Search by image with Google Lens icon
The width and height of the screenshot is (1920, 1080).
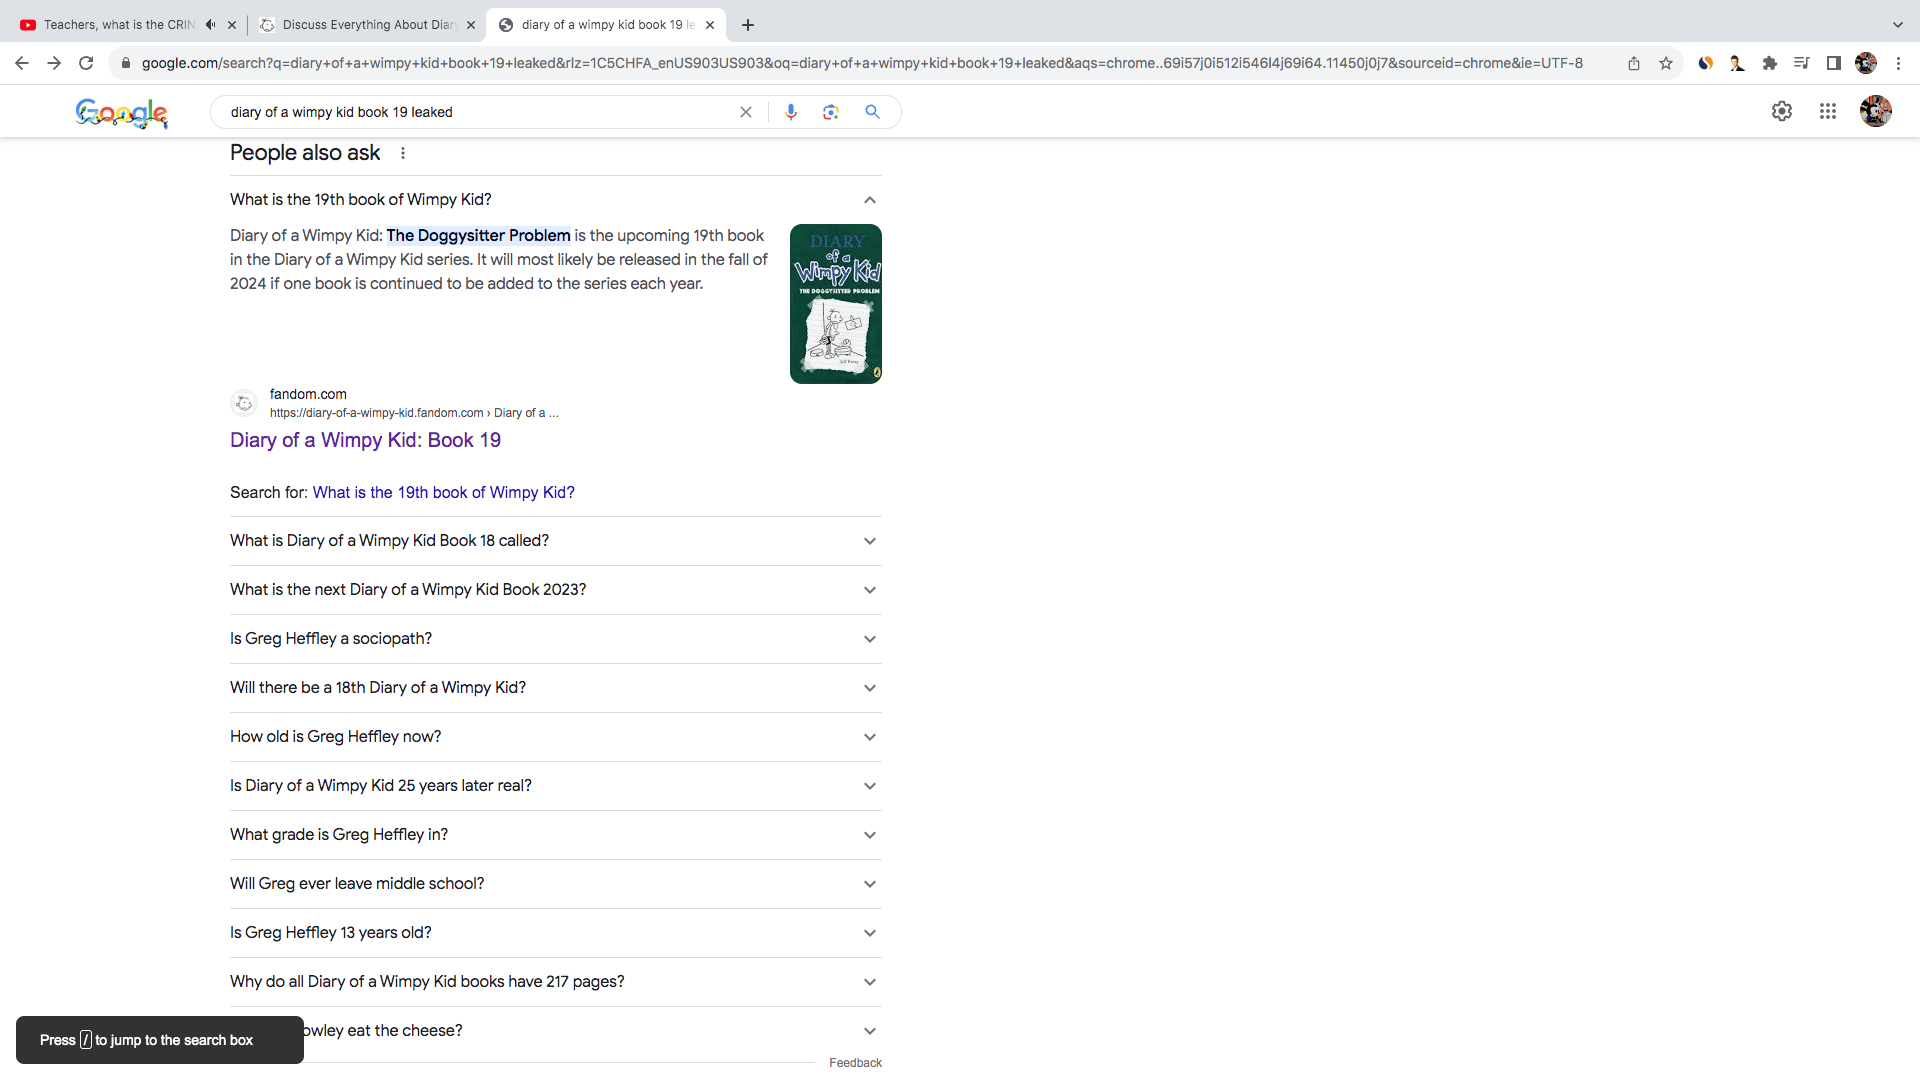(x=831, y=112)
